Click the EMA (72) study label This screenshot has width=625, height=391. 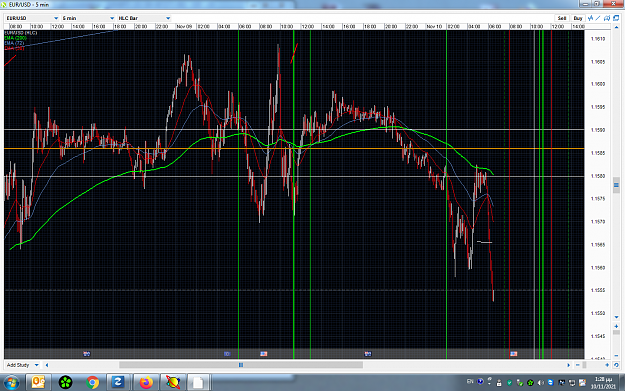[x=14, y=43]
